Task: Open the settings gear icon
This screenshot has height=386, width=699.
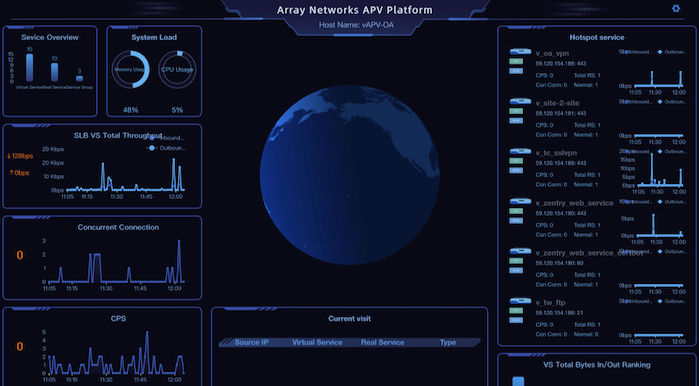Action: point(676,8)
